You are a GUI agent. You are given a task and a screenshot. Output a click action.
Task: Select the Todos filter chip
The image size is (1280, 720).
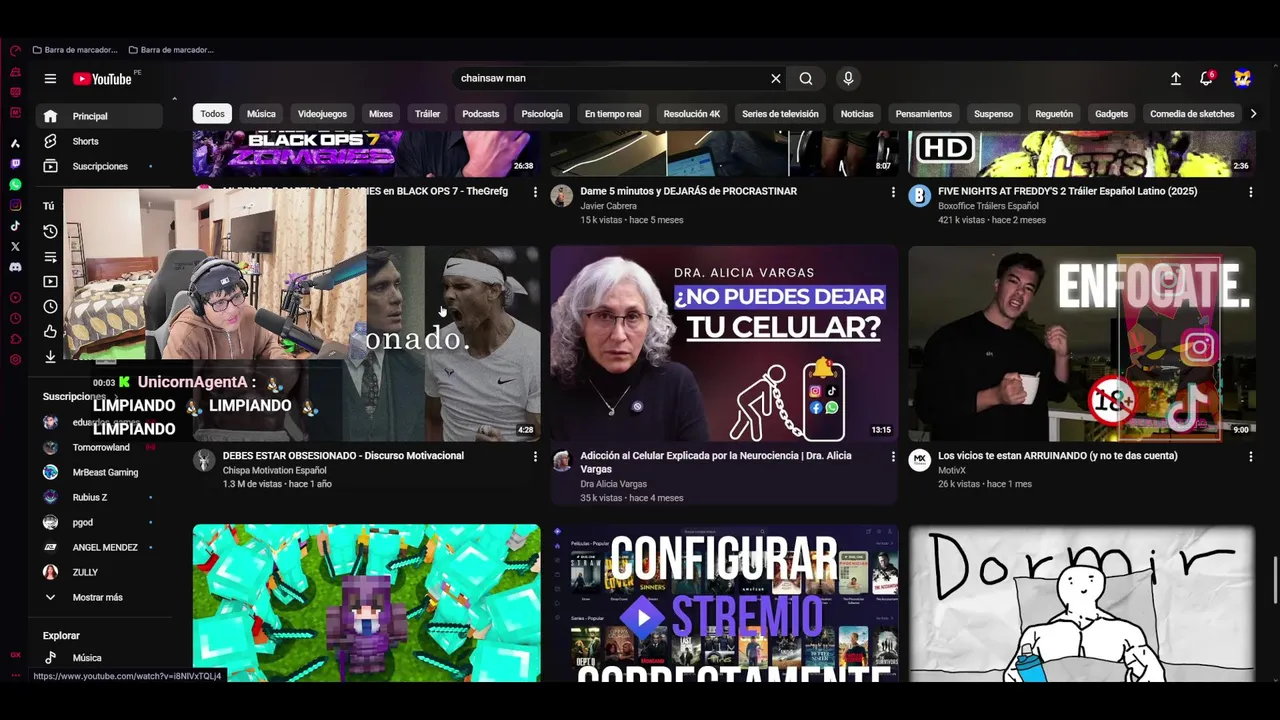pos(212,114)
